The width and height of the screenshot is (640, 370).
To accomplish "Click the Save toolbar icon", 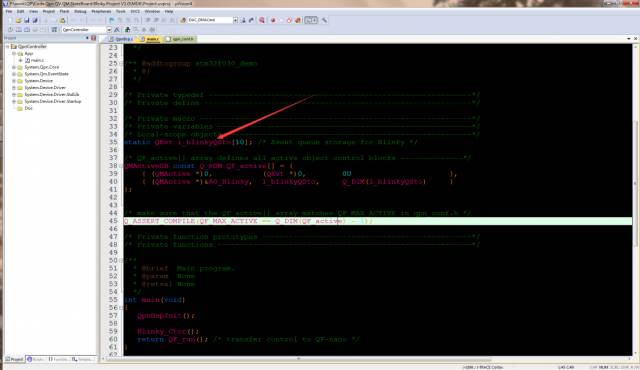I will click(27, 20).
